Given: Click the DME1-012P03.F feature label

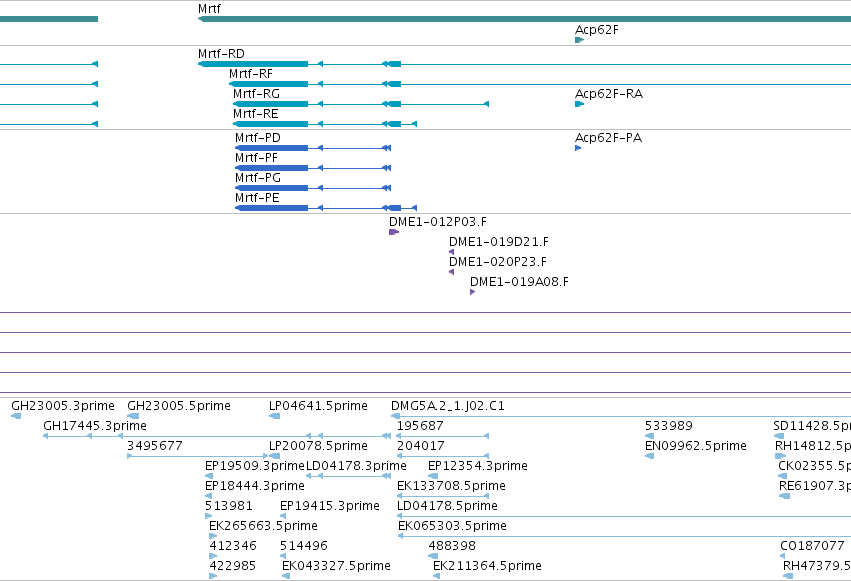Looking at the screenshot, I should (x=438, y=222).
